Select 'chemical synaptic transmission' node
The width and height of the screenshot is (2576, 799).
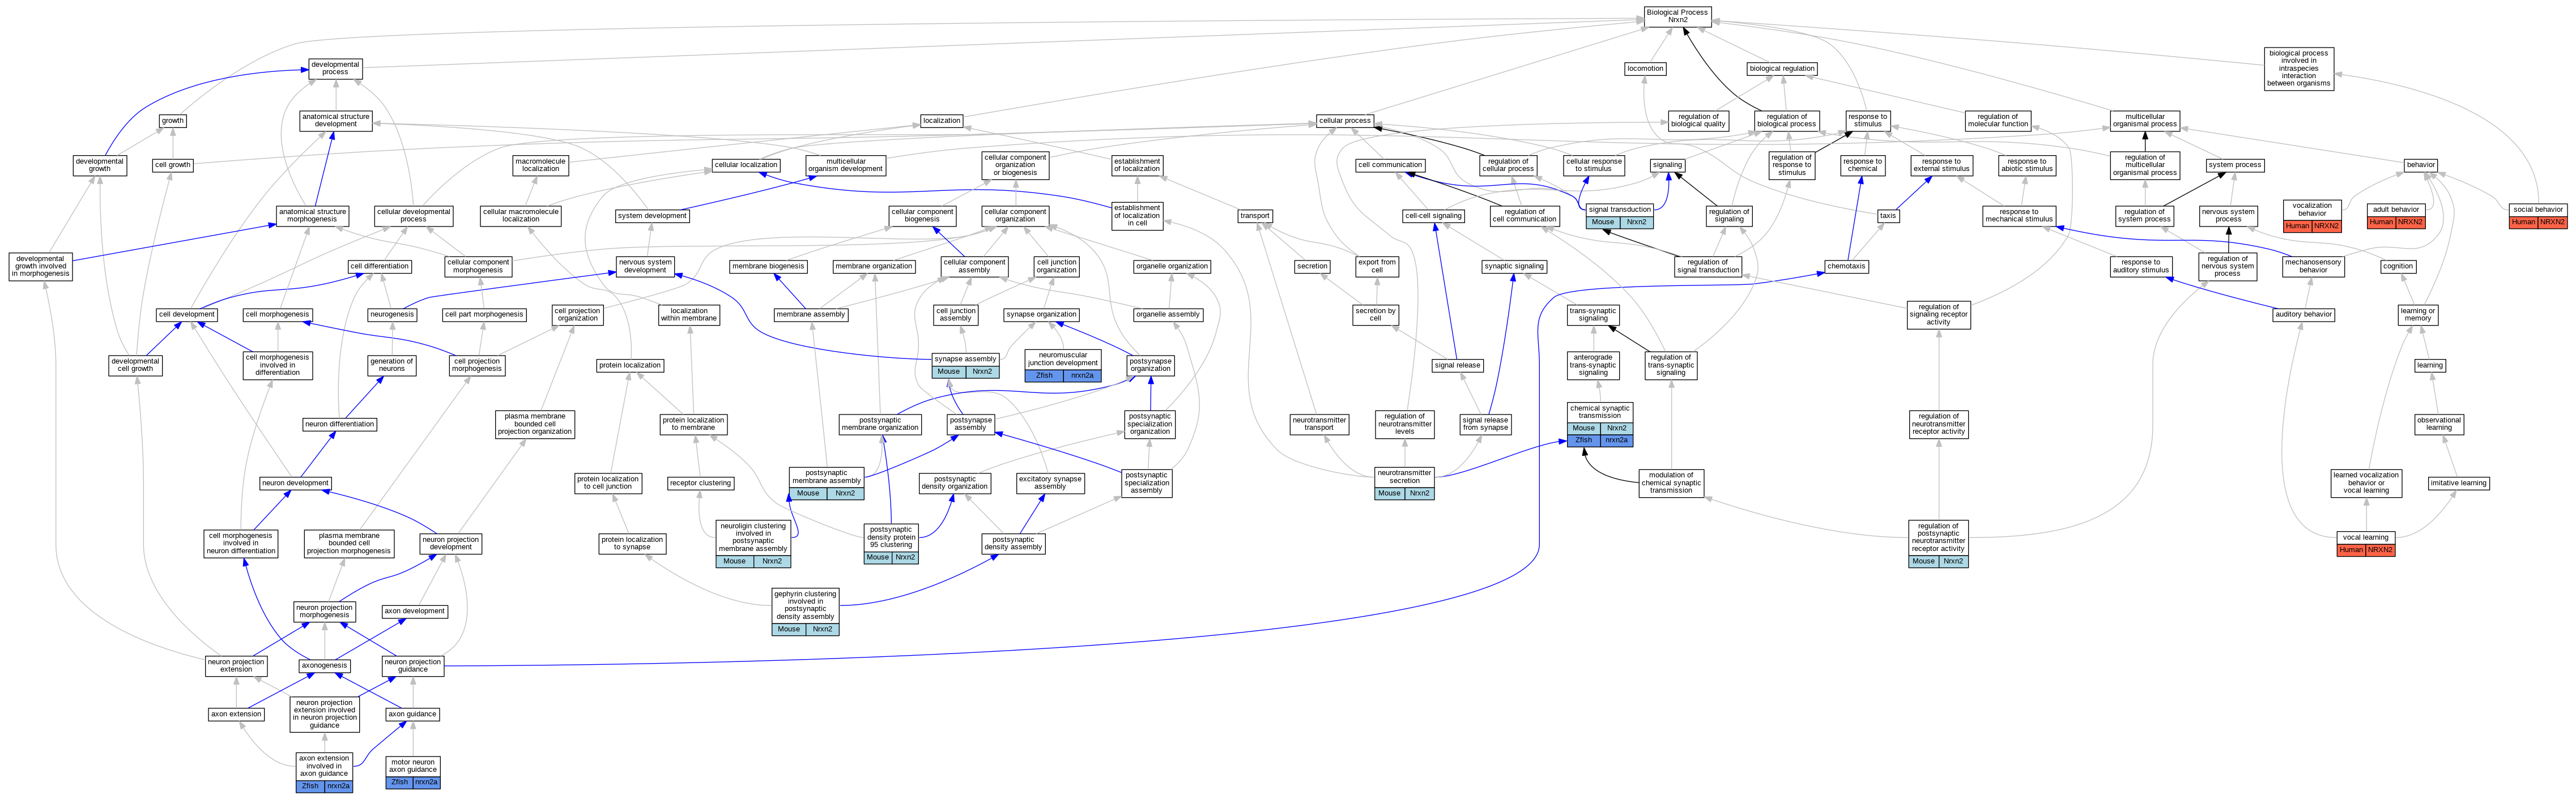point(1600,424)
